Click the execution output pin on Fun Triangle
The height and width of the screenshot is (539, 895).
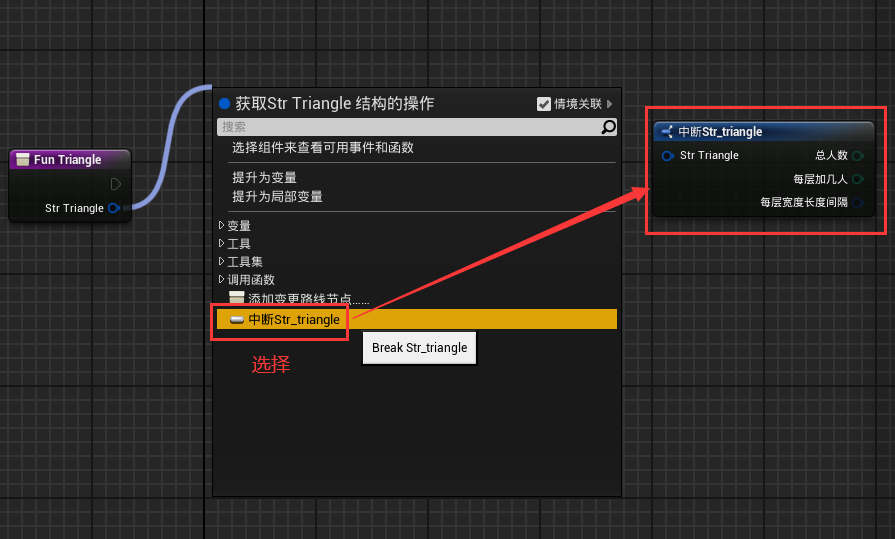[x=115, y=184]
